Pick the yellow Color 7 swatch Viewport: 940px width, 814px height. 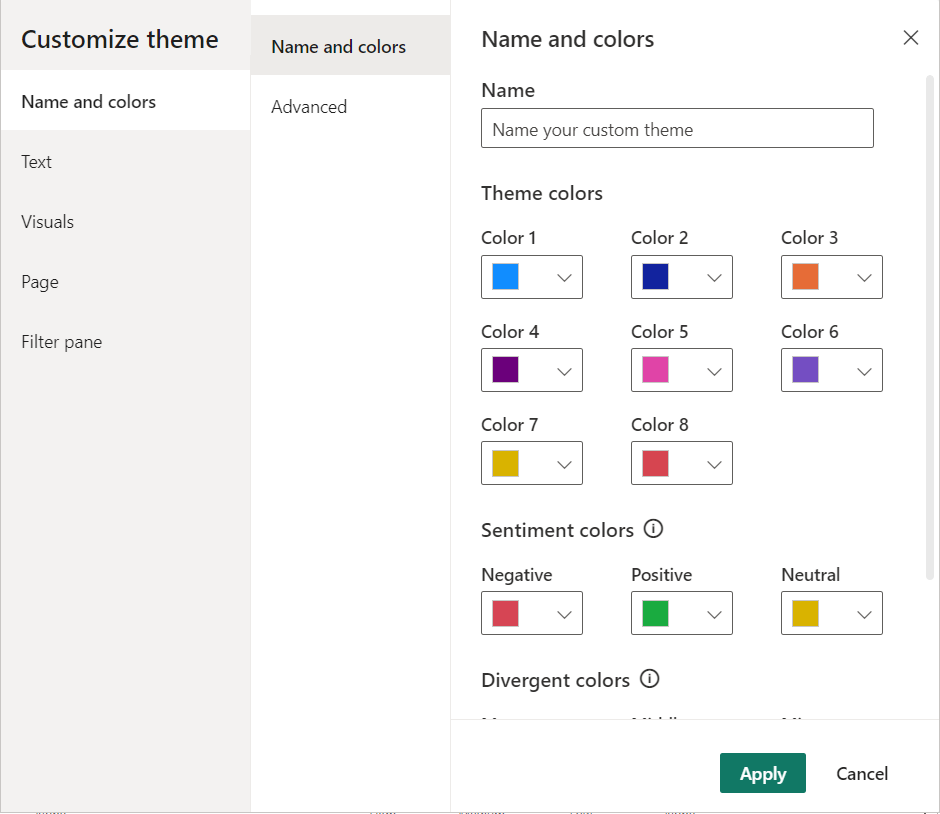(x=506, y=463)
